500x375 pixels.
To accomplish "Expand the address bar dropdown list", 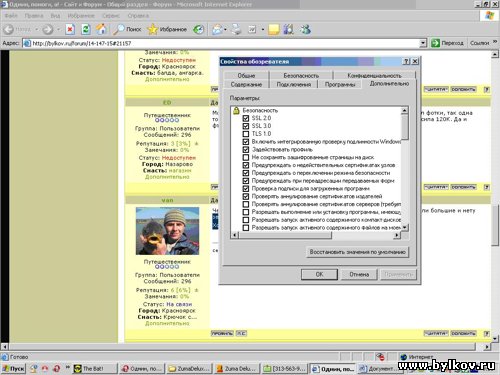I will click(x=423, y=43).
